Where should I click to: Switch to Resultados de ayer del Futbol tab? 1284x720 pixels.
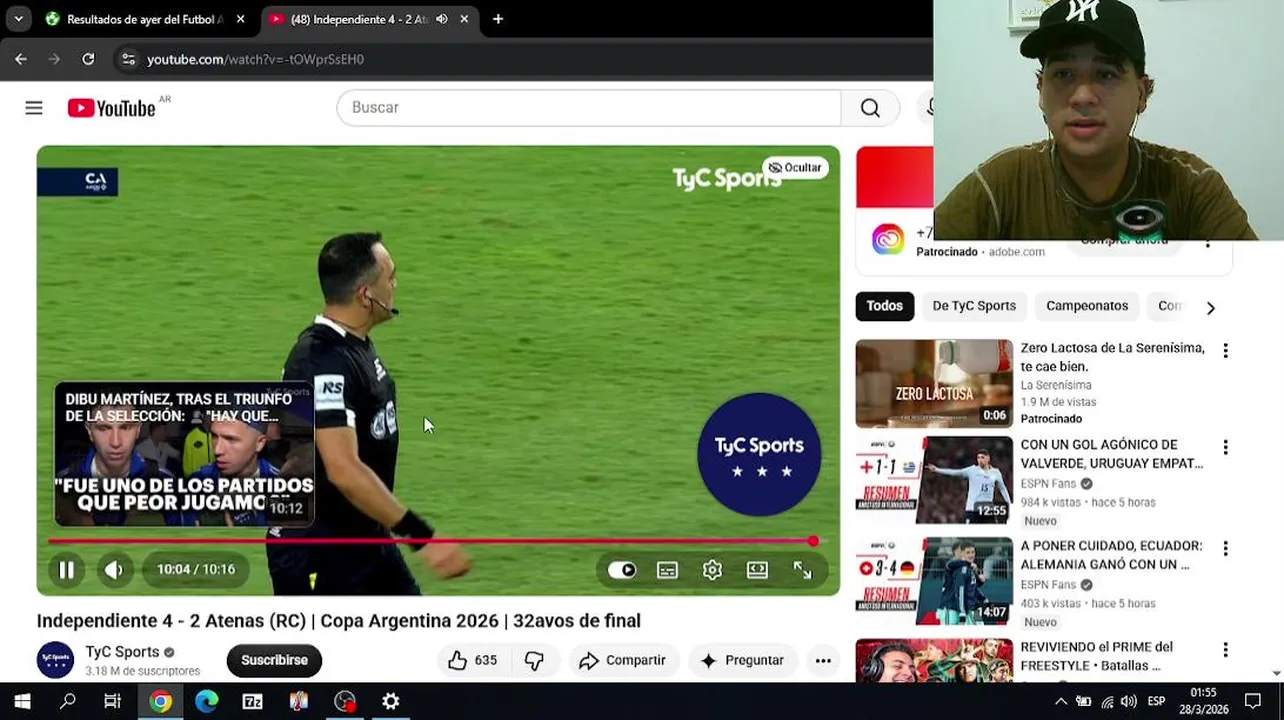point(145,19)
